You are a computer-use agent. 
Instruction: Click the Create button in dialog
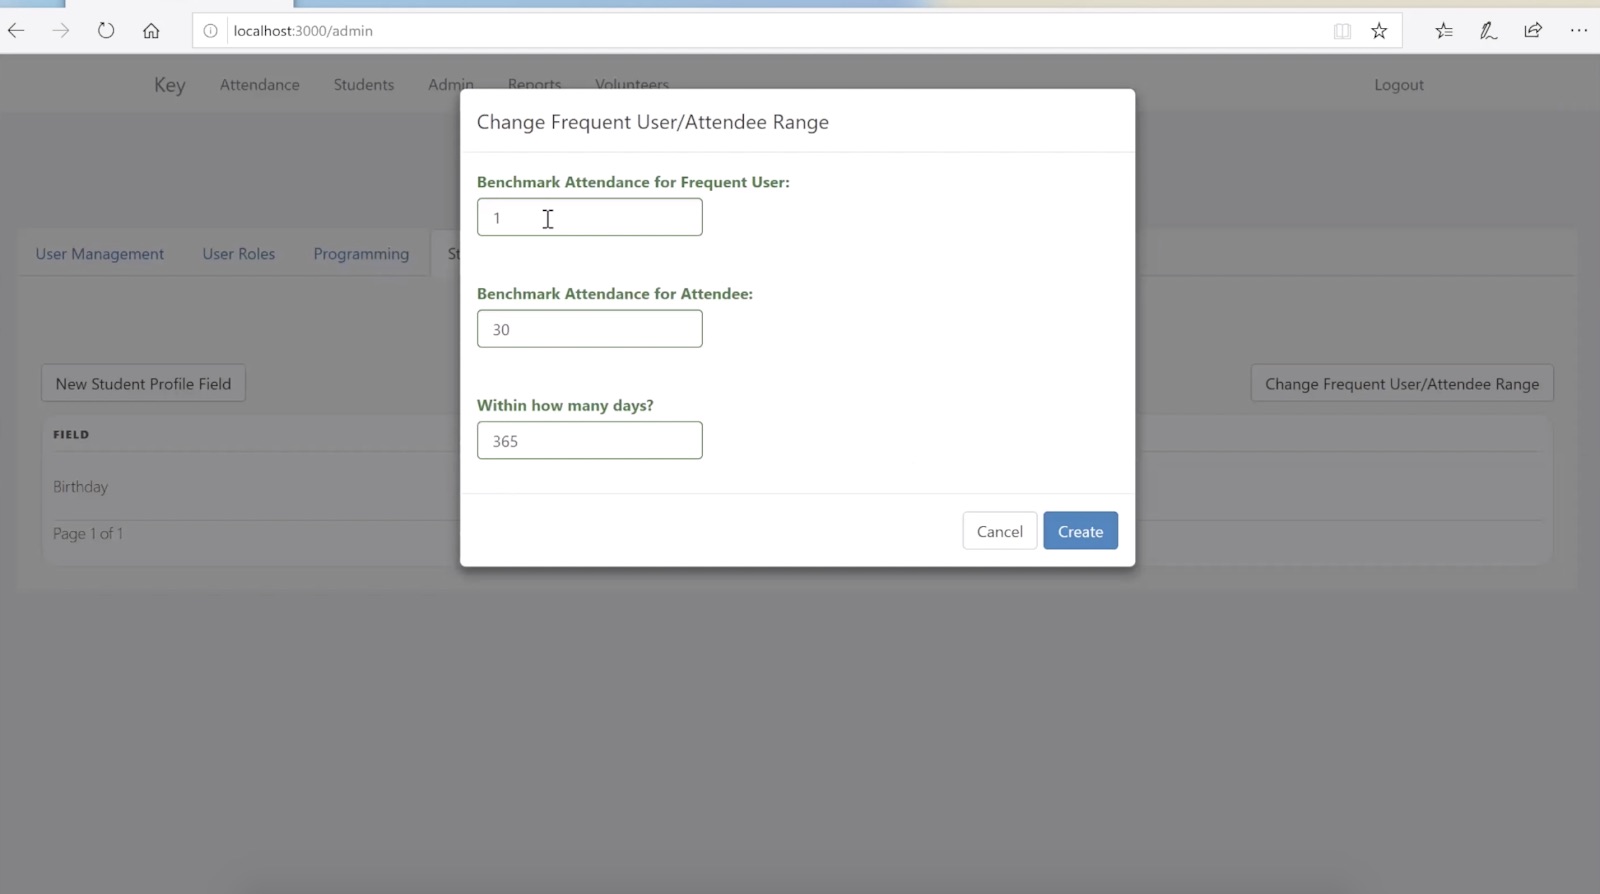point(1080,531)
